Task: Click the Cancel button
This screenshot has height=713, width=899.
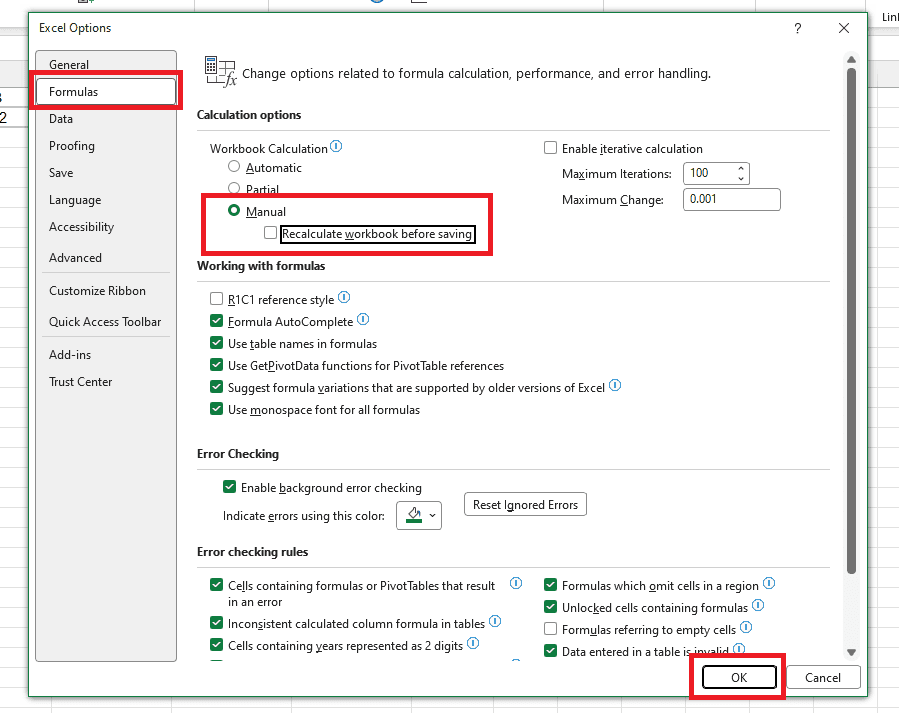Action: (823, 677)
